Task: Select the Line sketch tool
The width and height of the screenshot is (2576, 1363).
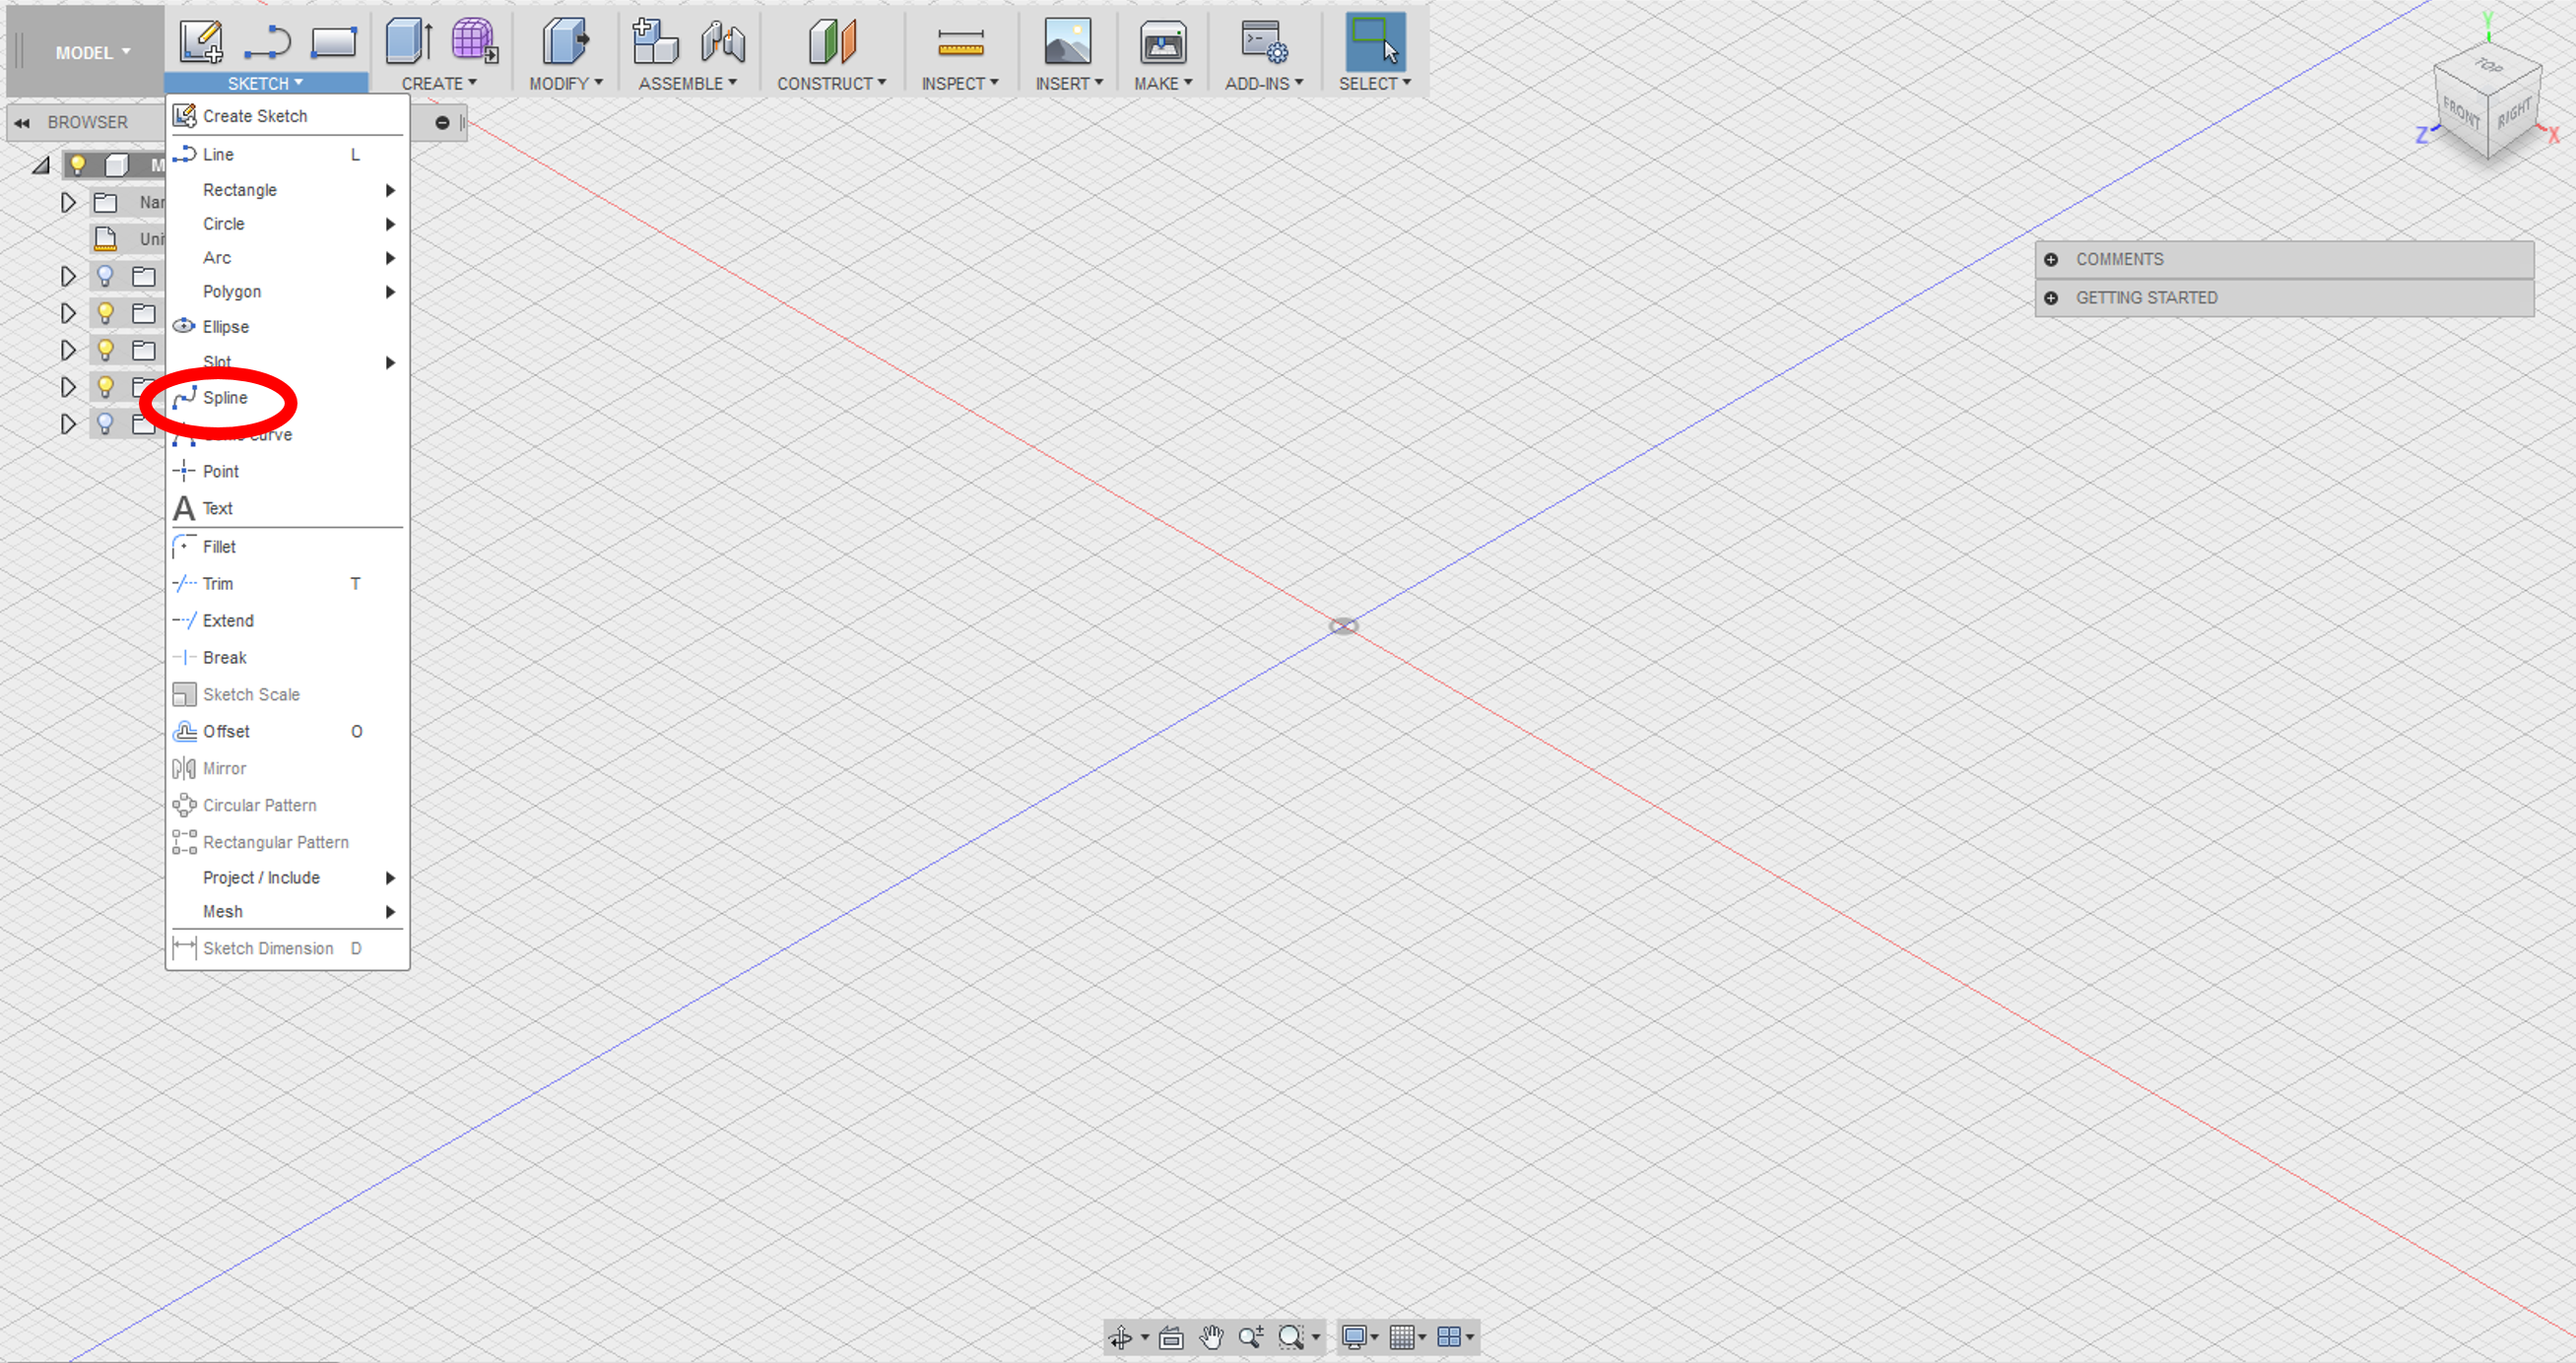Action: point(218,154)
